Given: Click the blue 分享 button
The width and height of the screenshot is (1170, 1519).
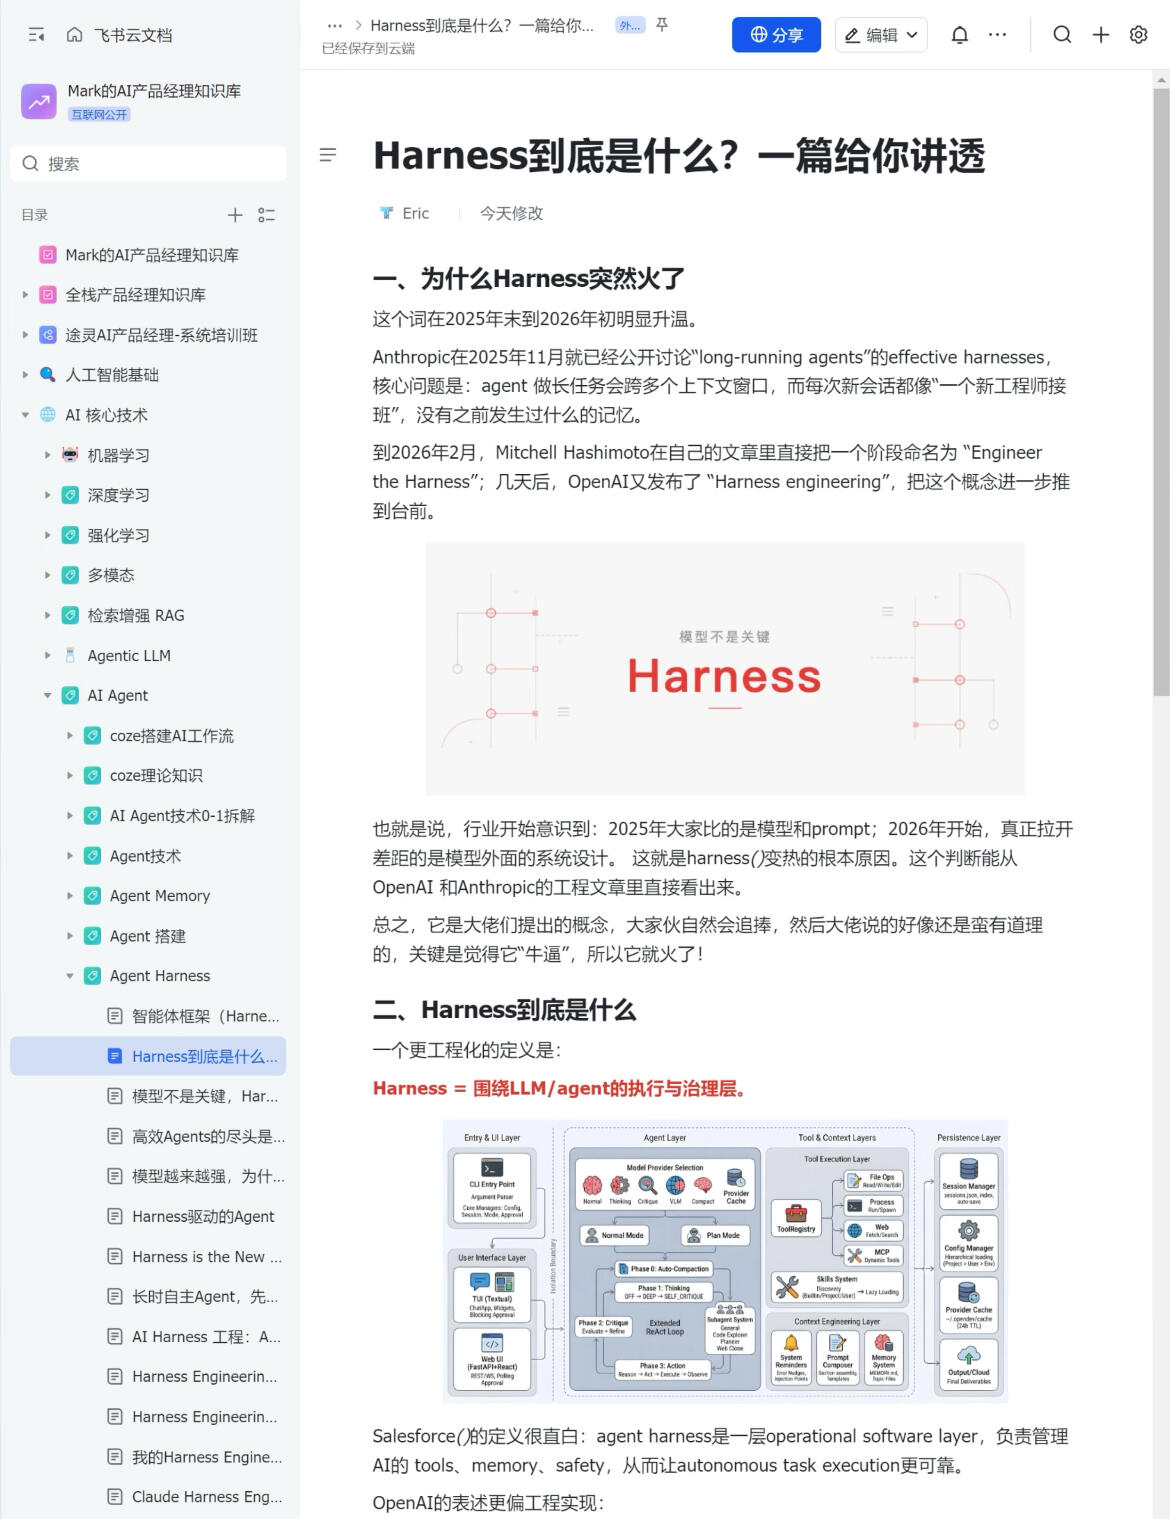Looking at the screenshot, I should pos(776,35).
